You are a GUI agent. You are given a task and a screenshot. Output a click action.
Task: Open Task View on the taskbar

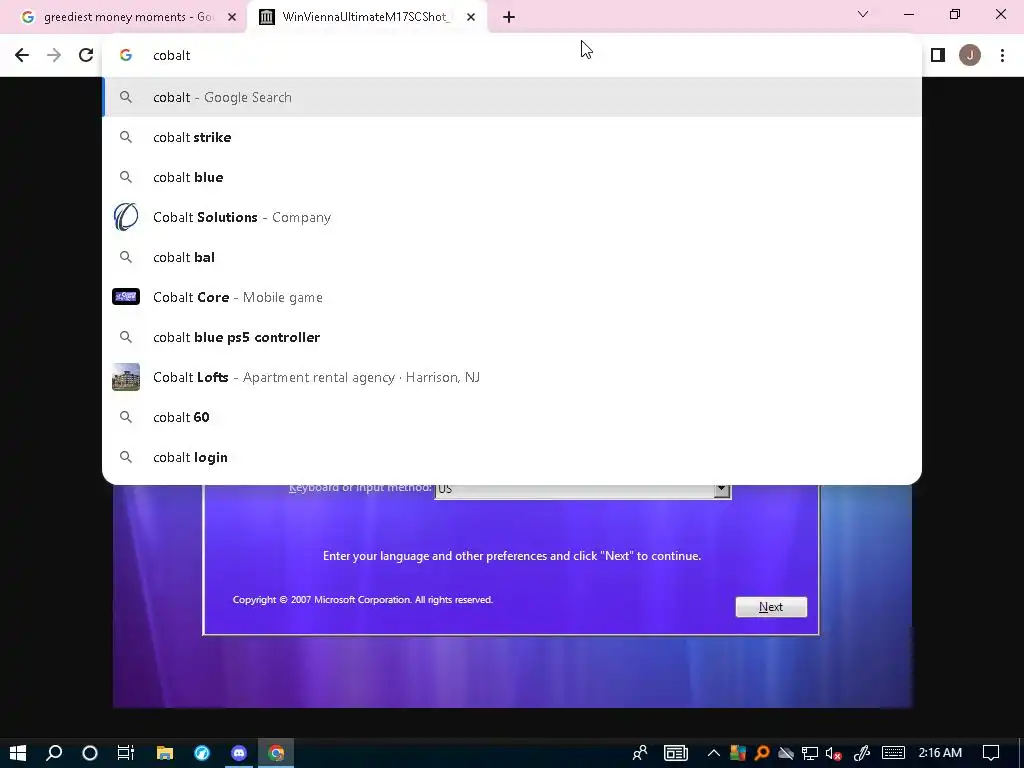[126, 753]
